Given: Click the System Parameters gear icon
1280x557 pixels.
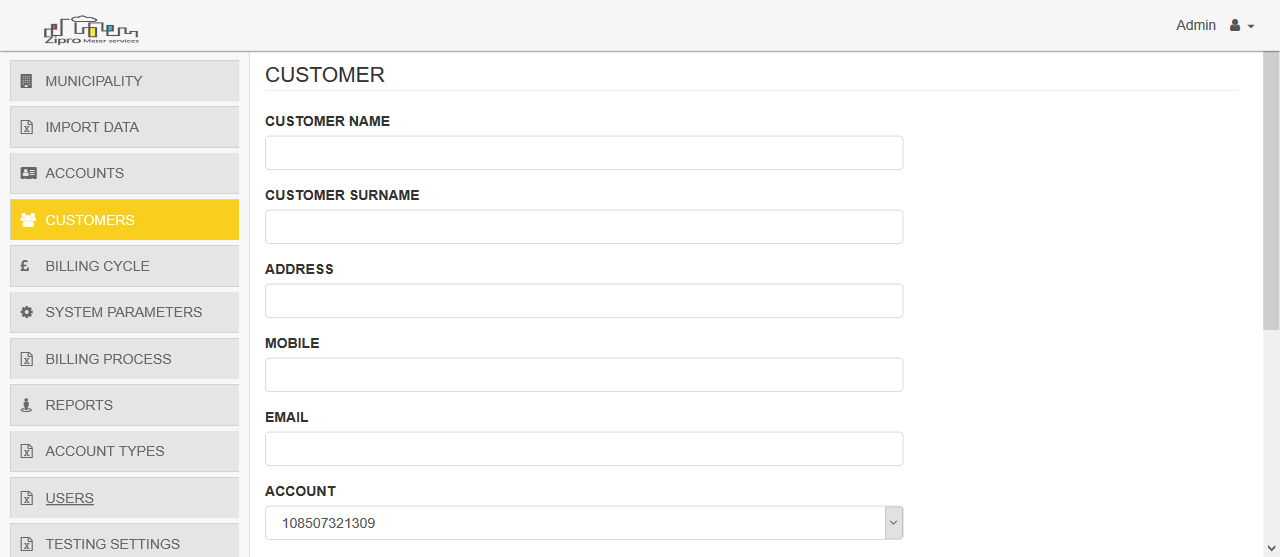Looking at the screenshot, I should (x=27, y=312).
